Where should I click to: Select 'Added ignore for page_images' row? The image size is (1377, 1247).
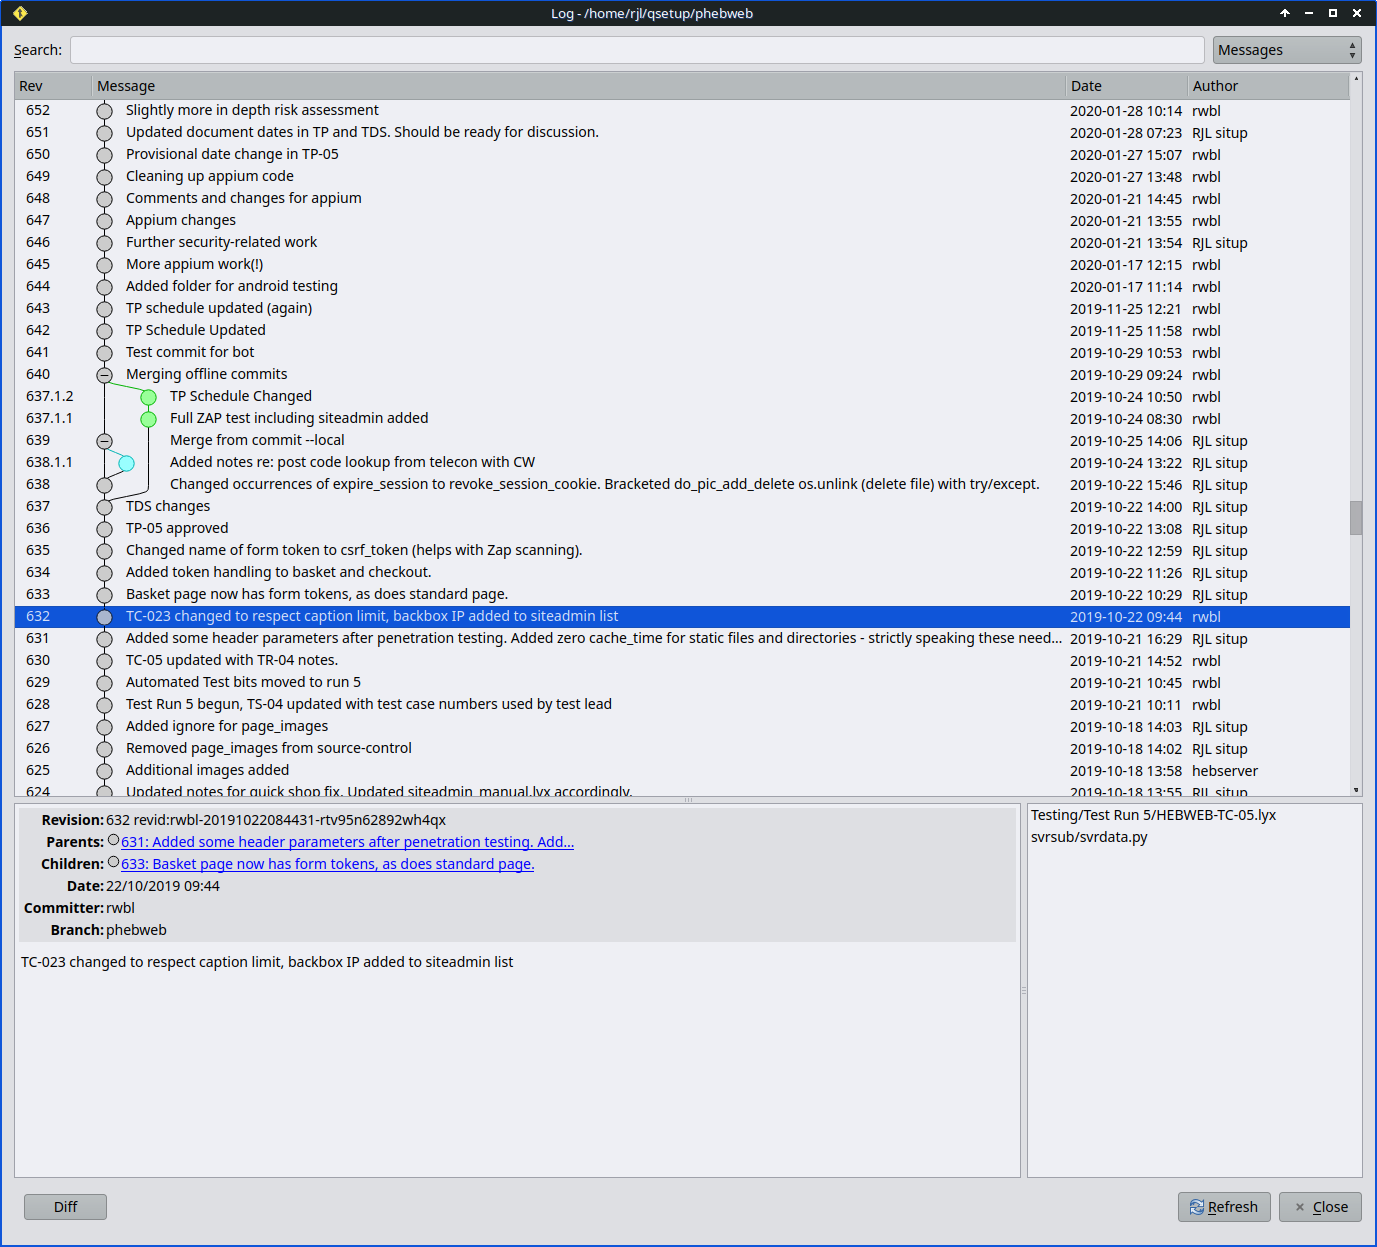click(x=682, y=726)
